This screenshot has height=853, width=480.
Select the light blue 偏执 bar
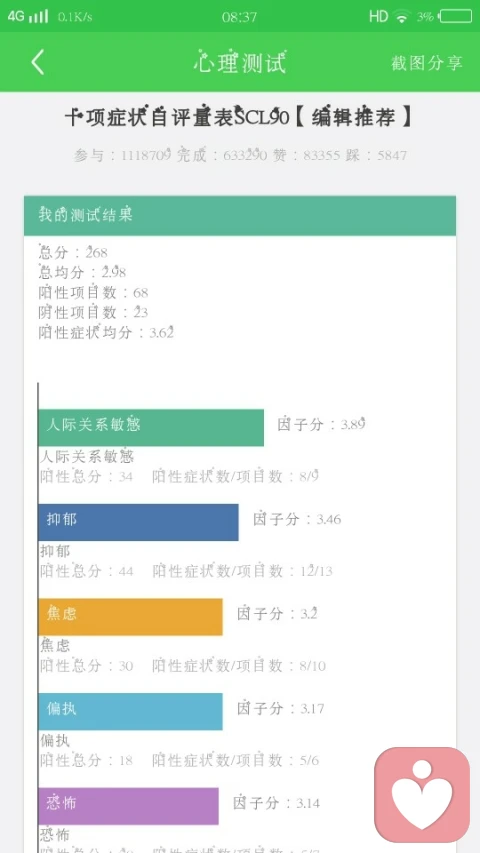(x=131, y=712)
